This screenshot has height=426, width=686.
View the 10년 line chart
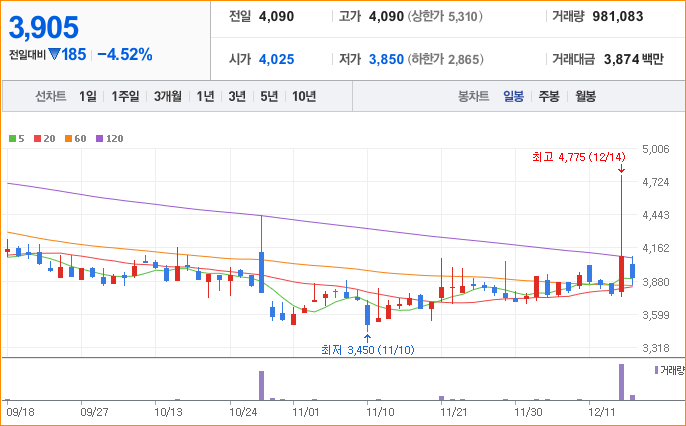pos(304,96)
